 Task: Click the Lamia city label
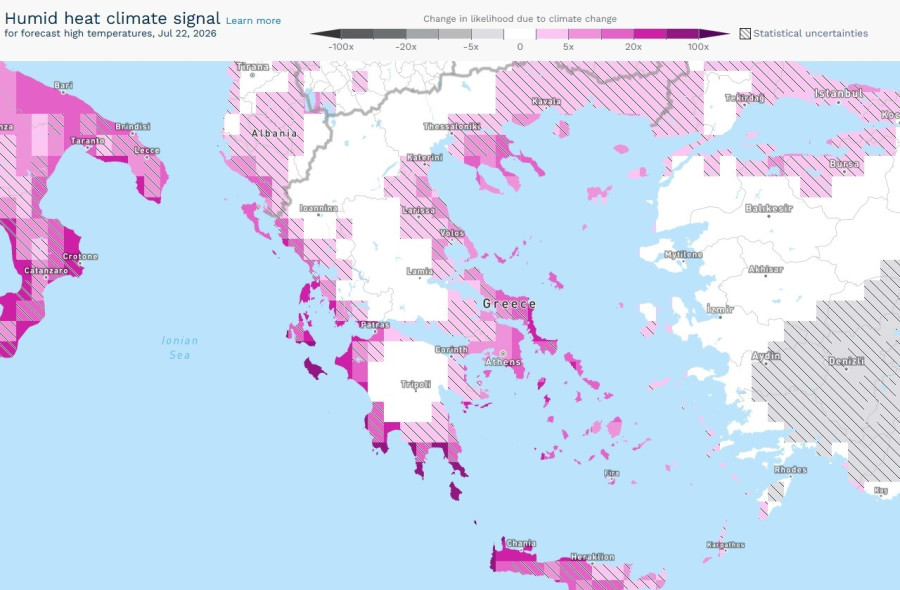[420, 271]
